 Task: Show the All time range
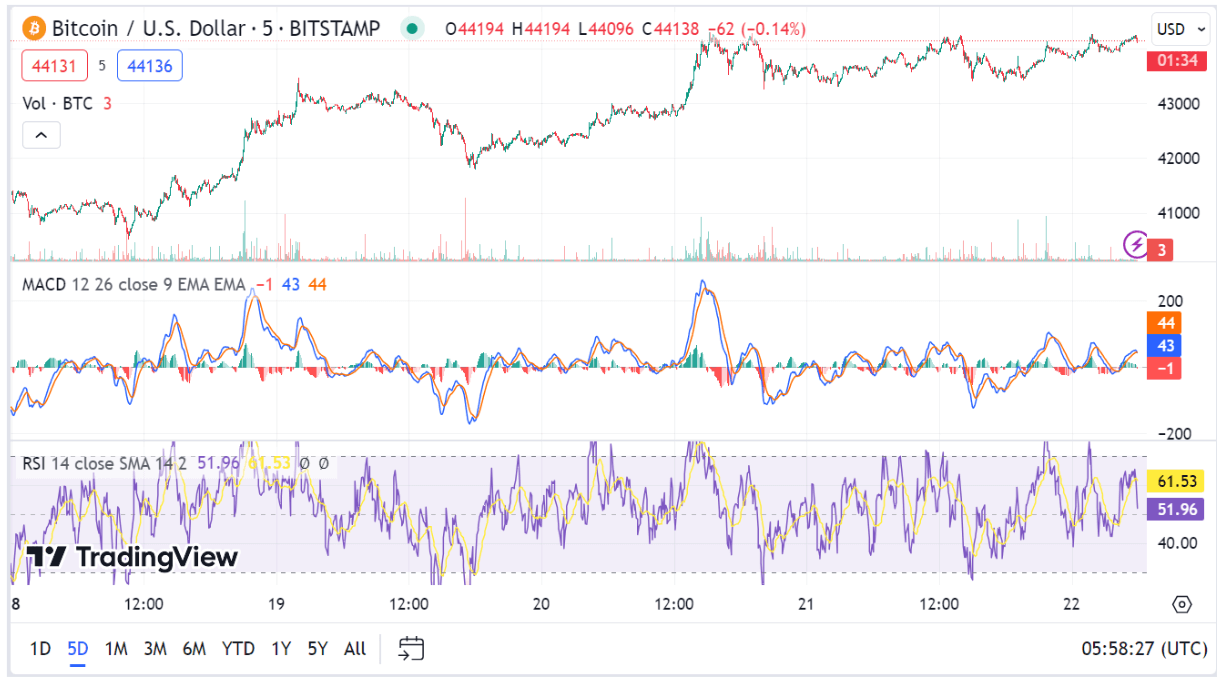tap(354, 648)
